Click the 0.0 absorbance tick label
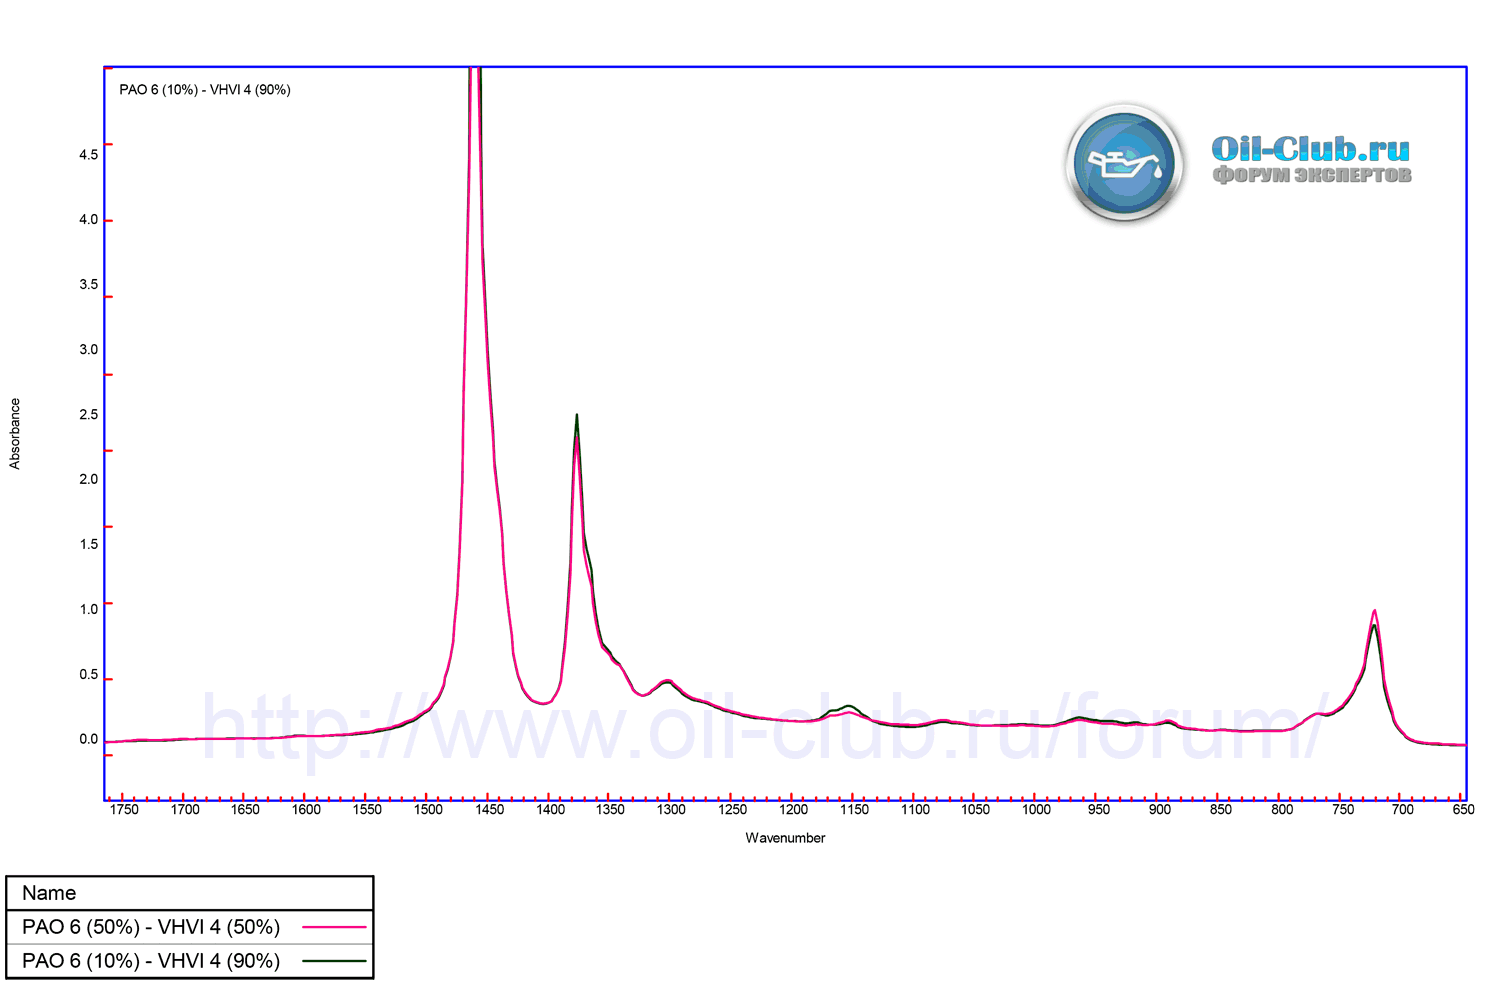This screenshot has width=1500, height=981. (x=89, y=739)
